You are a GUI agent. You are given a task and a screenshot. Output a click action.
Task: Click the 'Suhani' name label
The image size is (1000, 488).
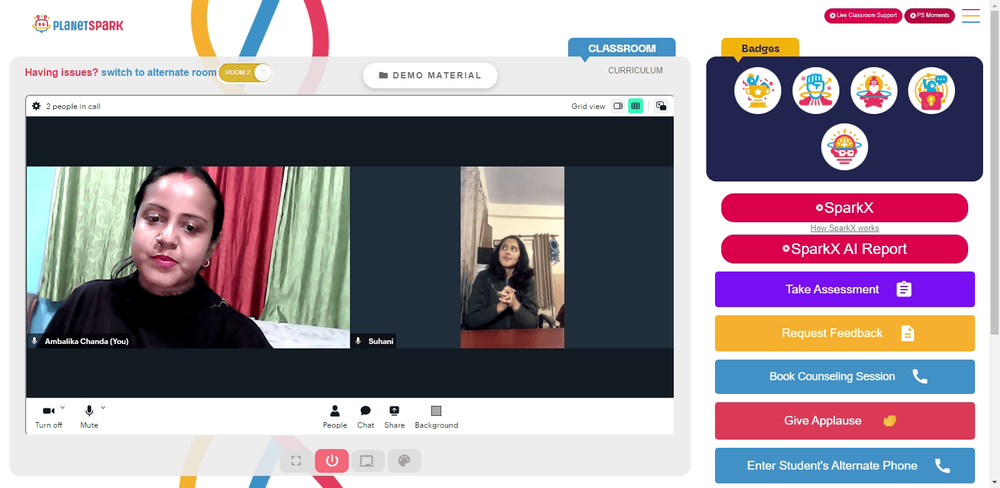380,341
